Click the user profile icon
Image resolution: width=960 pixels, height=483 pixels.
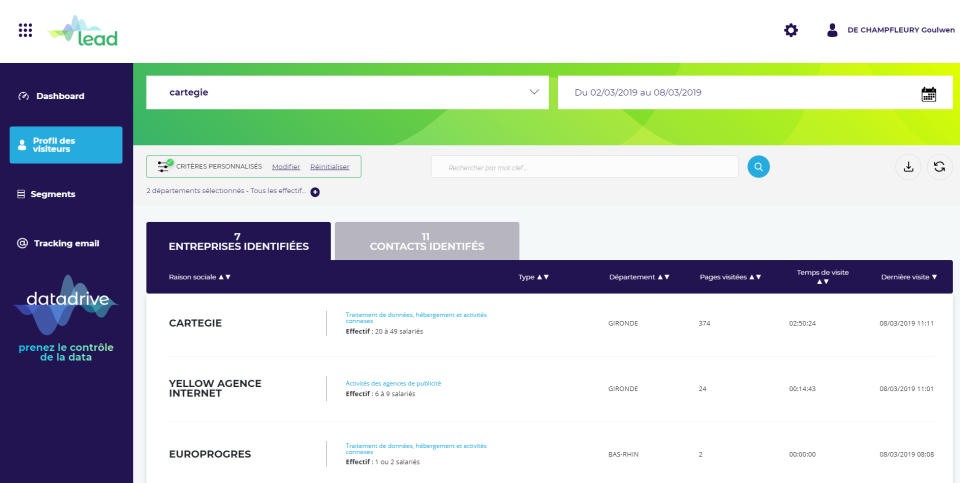832,30
